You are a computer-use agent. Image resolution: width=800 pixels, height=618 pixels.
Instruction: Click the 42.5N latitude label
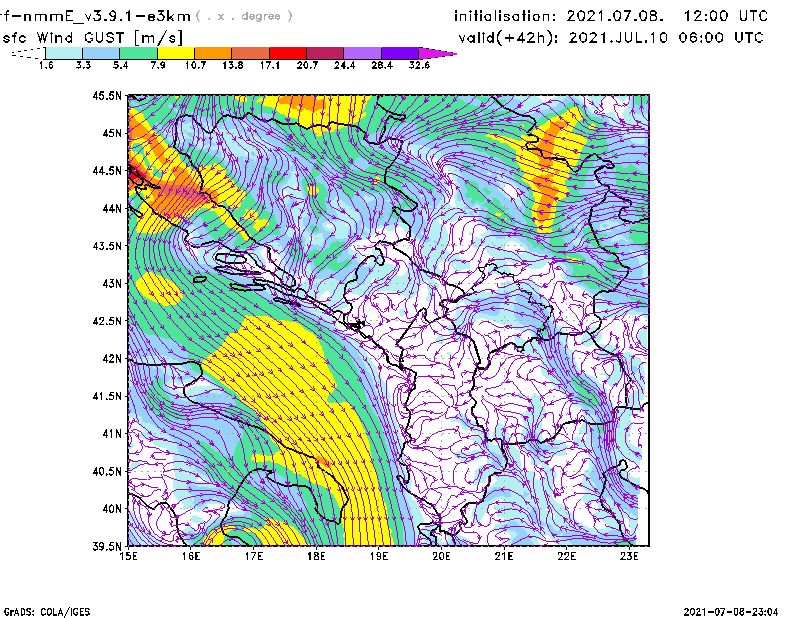[108, 321]
